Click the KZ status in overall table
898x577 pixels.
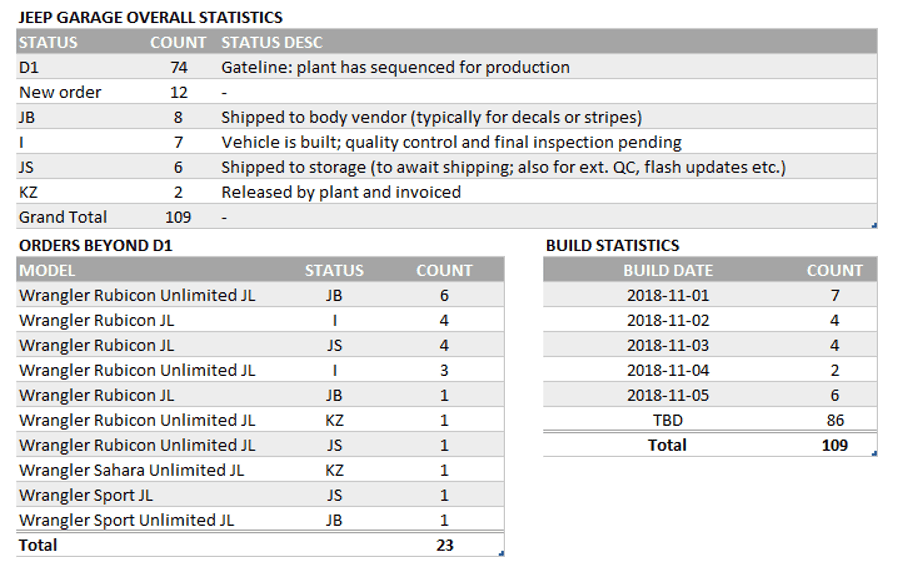[28, 192]
